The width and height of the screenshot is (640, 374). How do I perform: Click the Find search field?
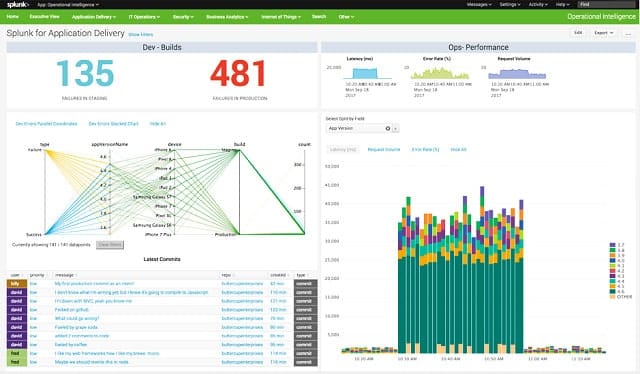(608, 4)
